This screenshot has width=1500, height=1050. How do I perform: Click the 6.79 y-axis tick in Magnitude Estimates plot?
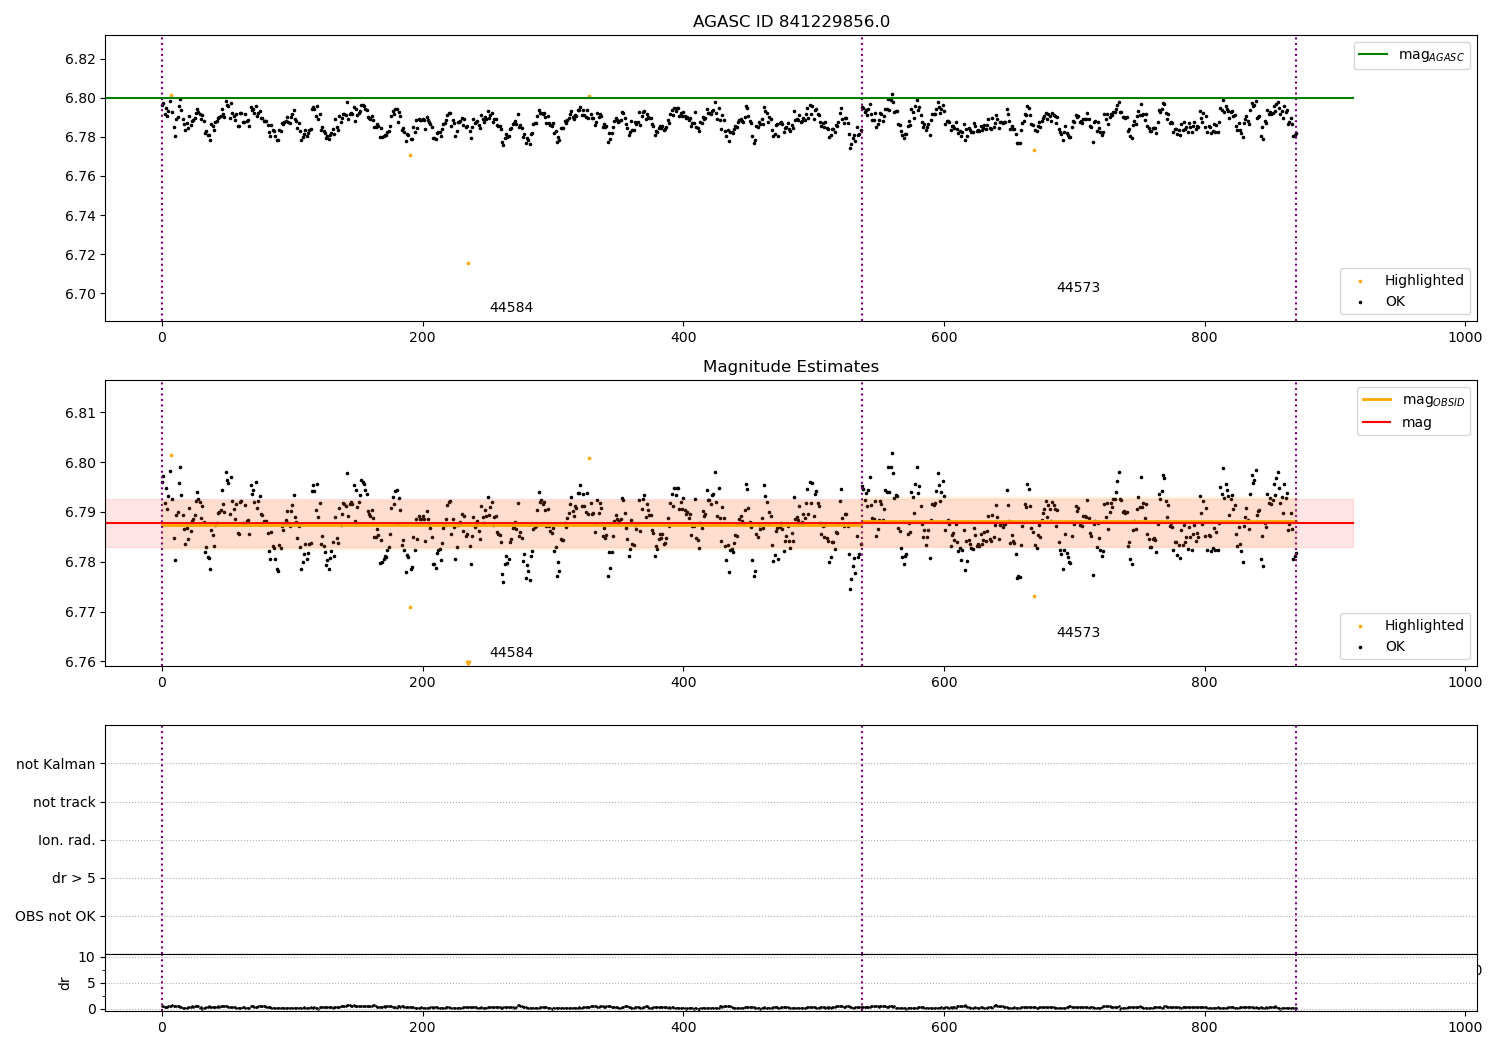(79, 513)
